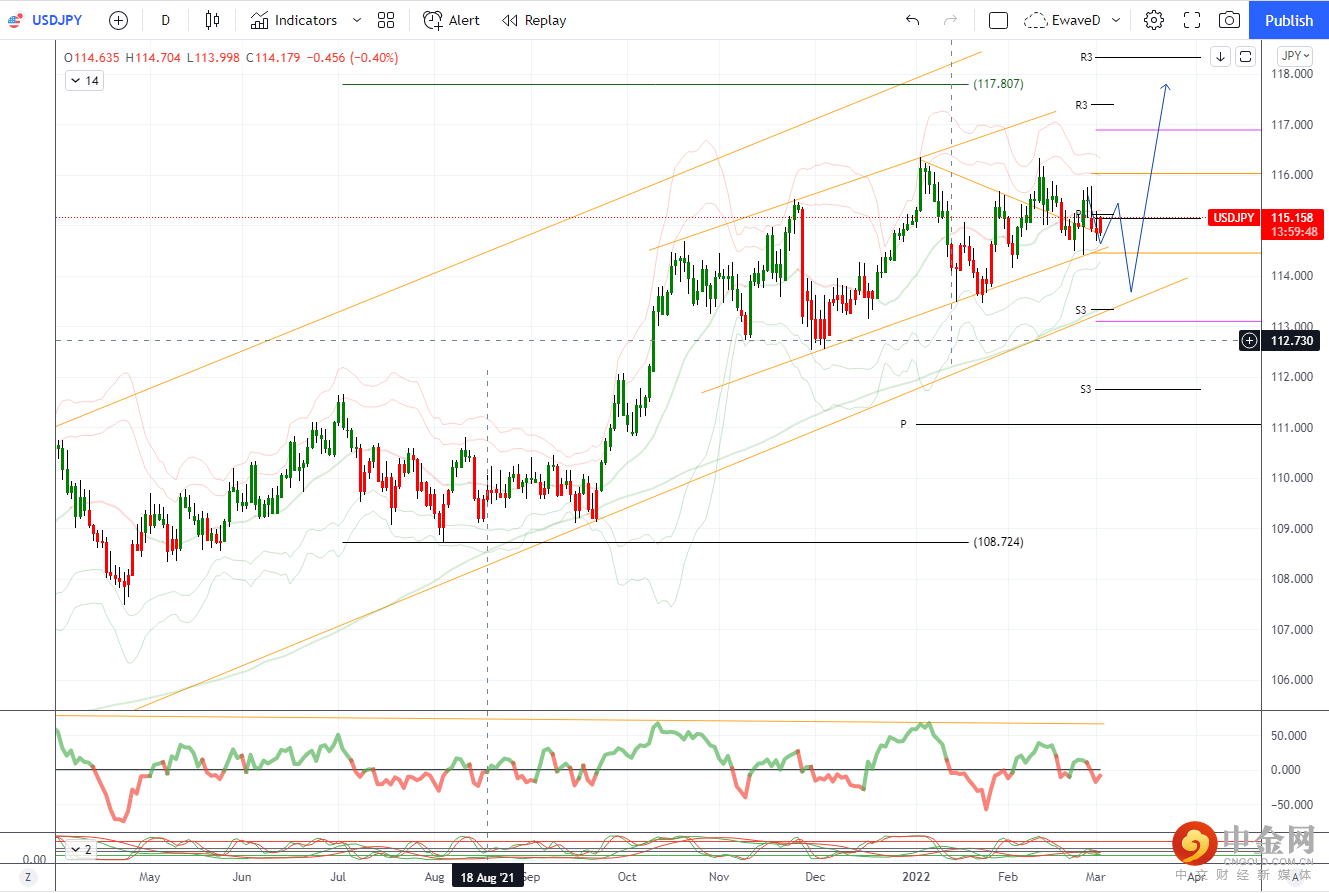Create a new Alert

point(451,20)
